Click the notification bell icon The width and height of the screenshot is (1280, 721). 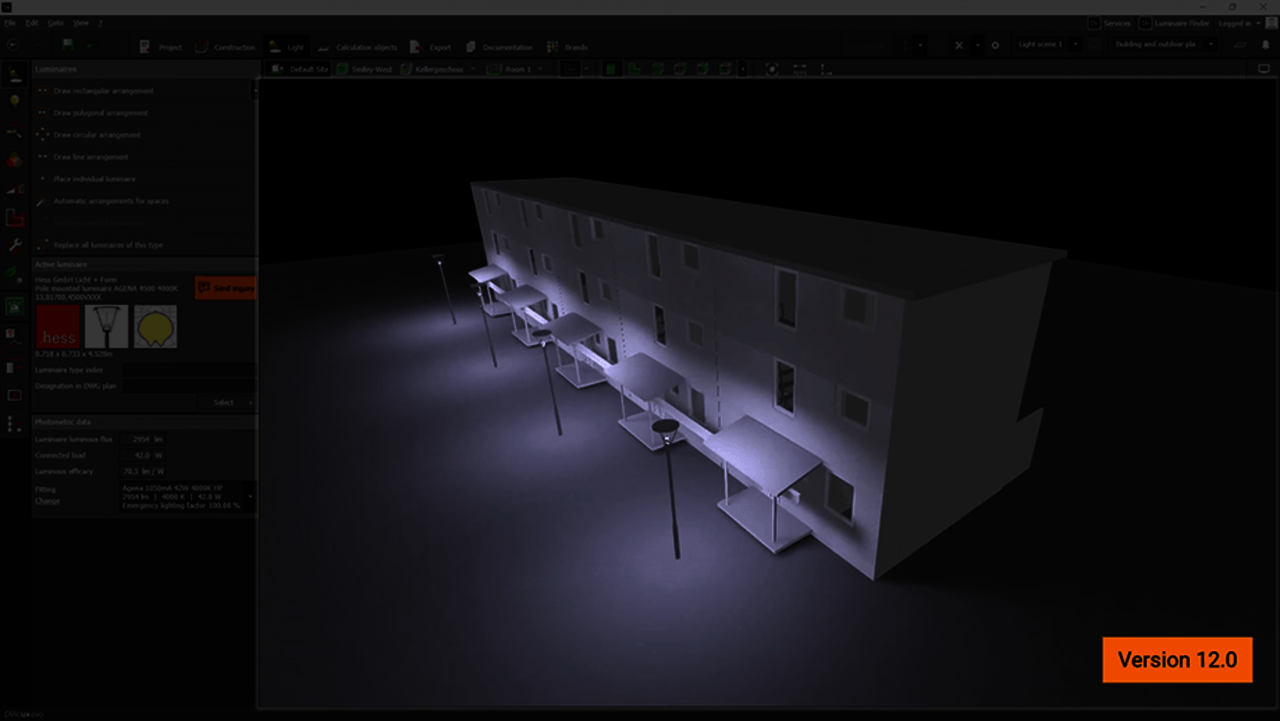(x=1265, y=45)
